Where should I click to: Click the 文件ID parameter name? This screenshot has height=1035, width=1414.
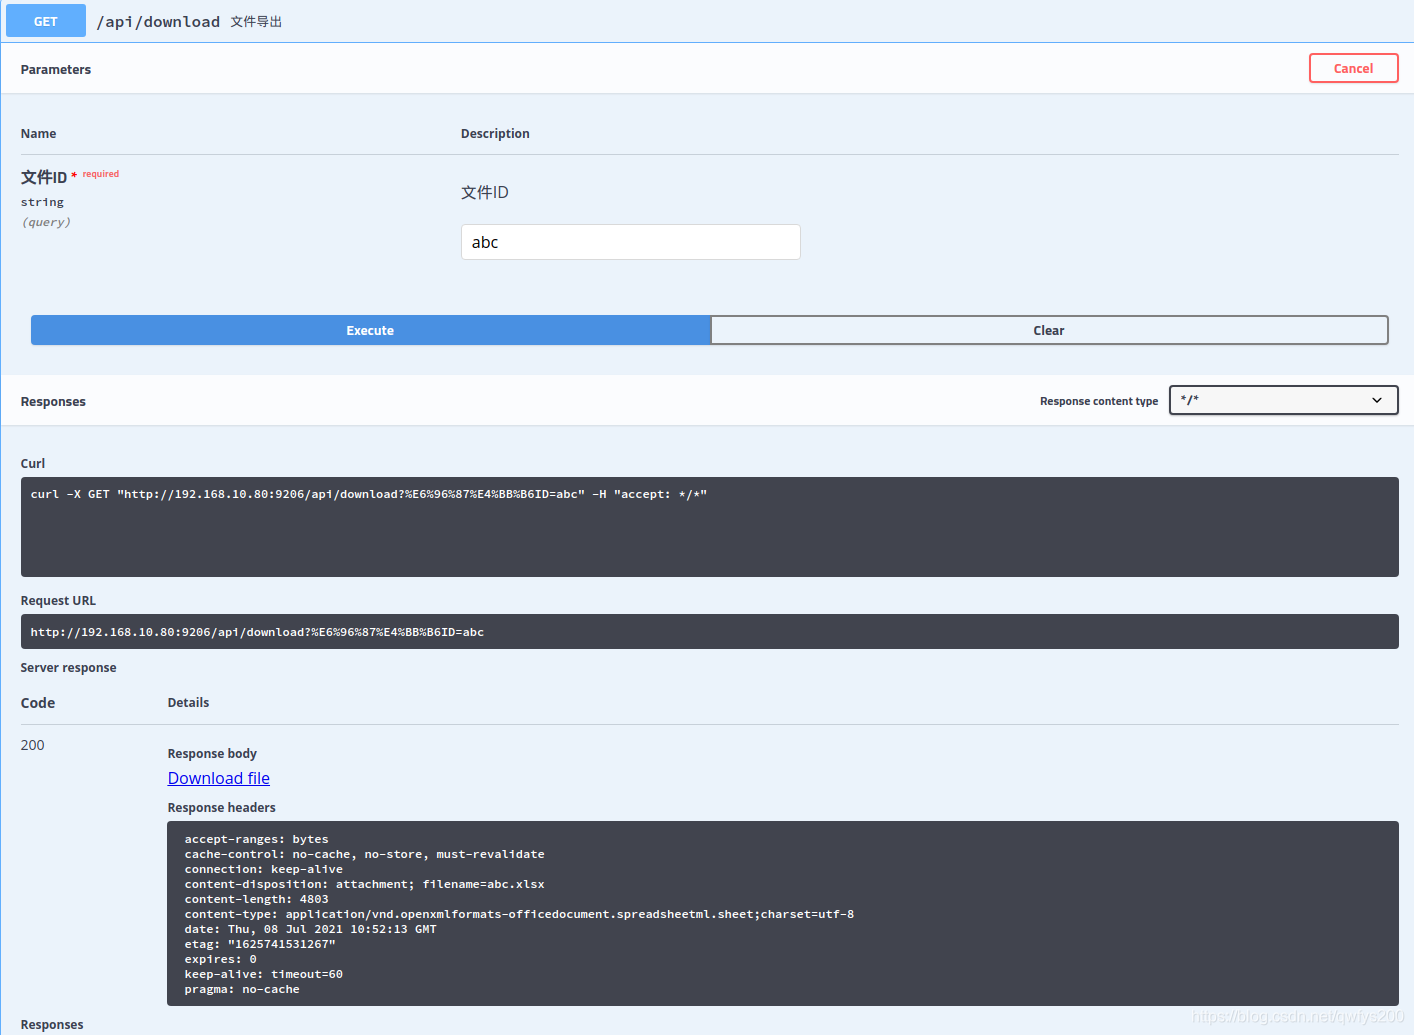pyautogui.click(x=44, y=177)
